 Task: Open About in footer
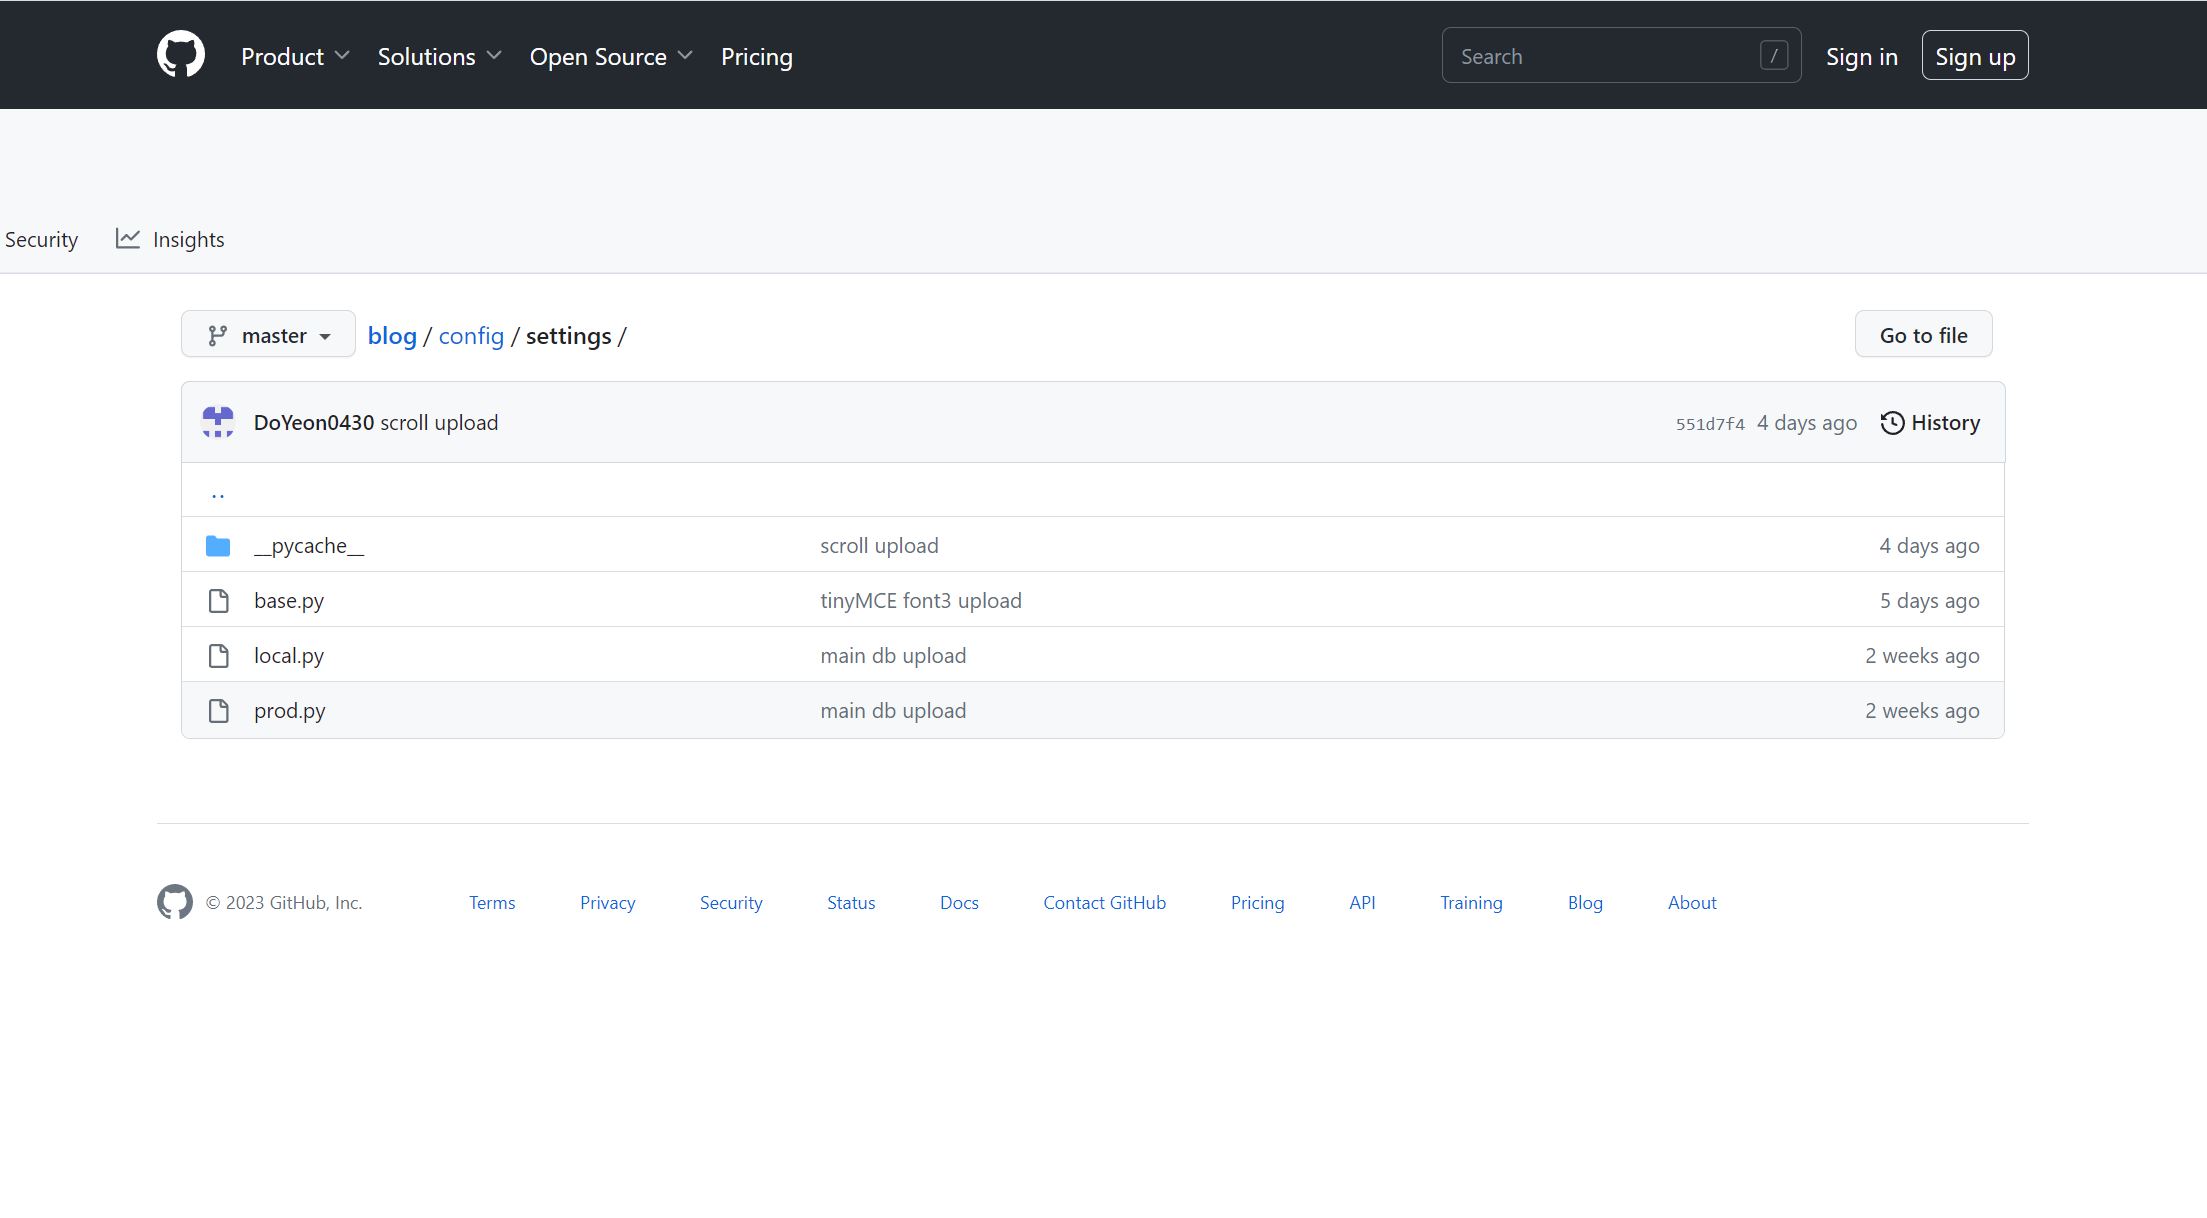point(1692,902)
